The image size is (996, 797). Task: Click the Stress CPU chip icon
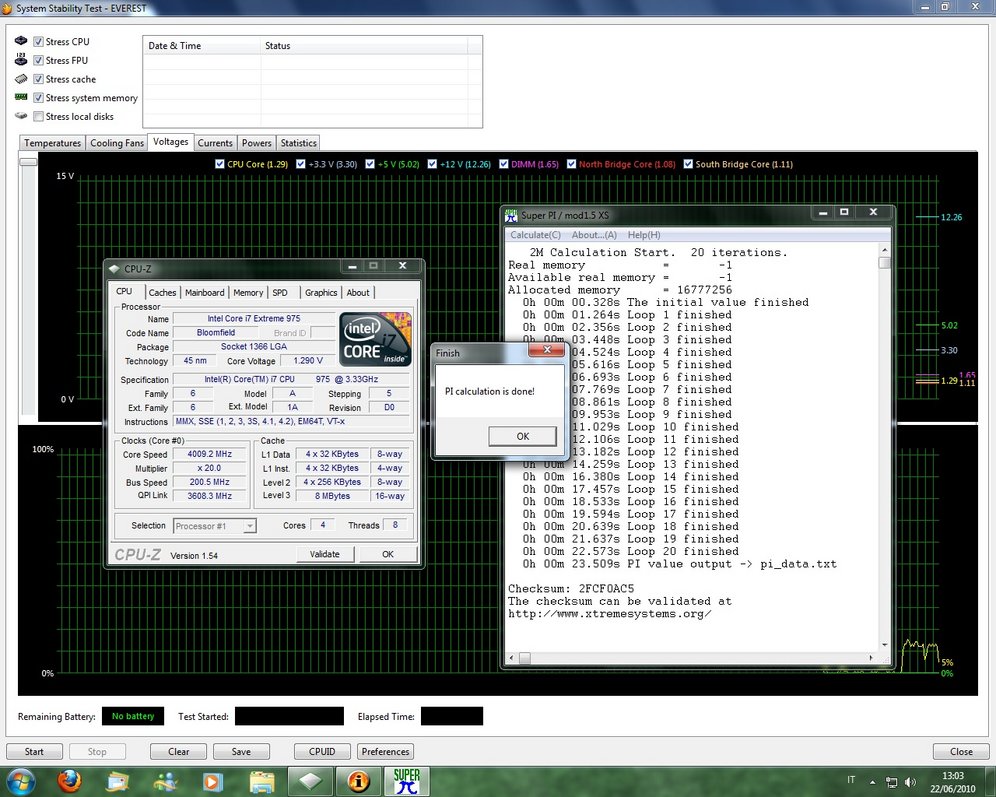pyautogui.click(x=21, y=41)
